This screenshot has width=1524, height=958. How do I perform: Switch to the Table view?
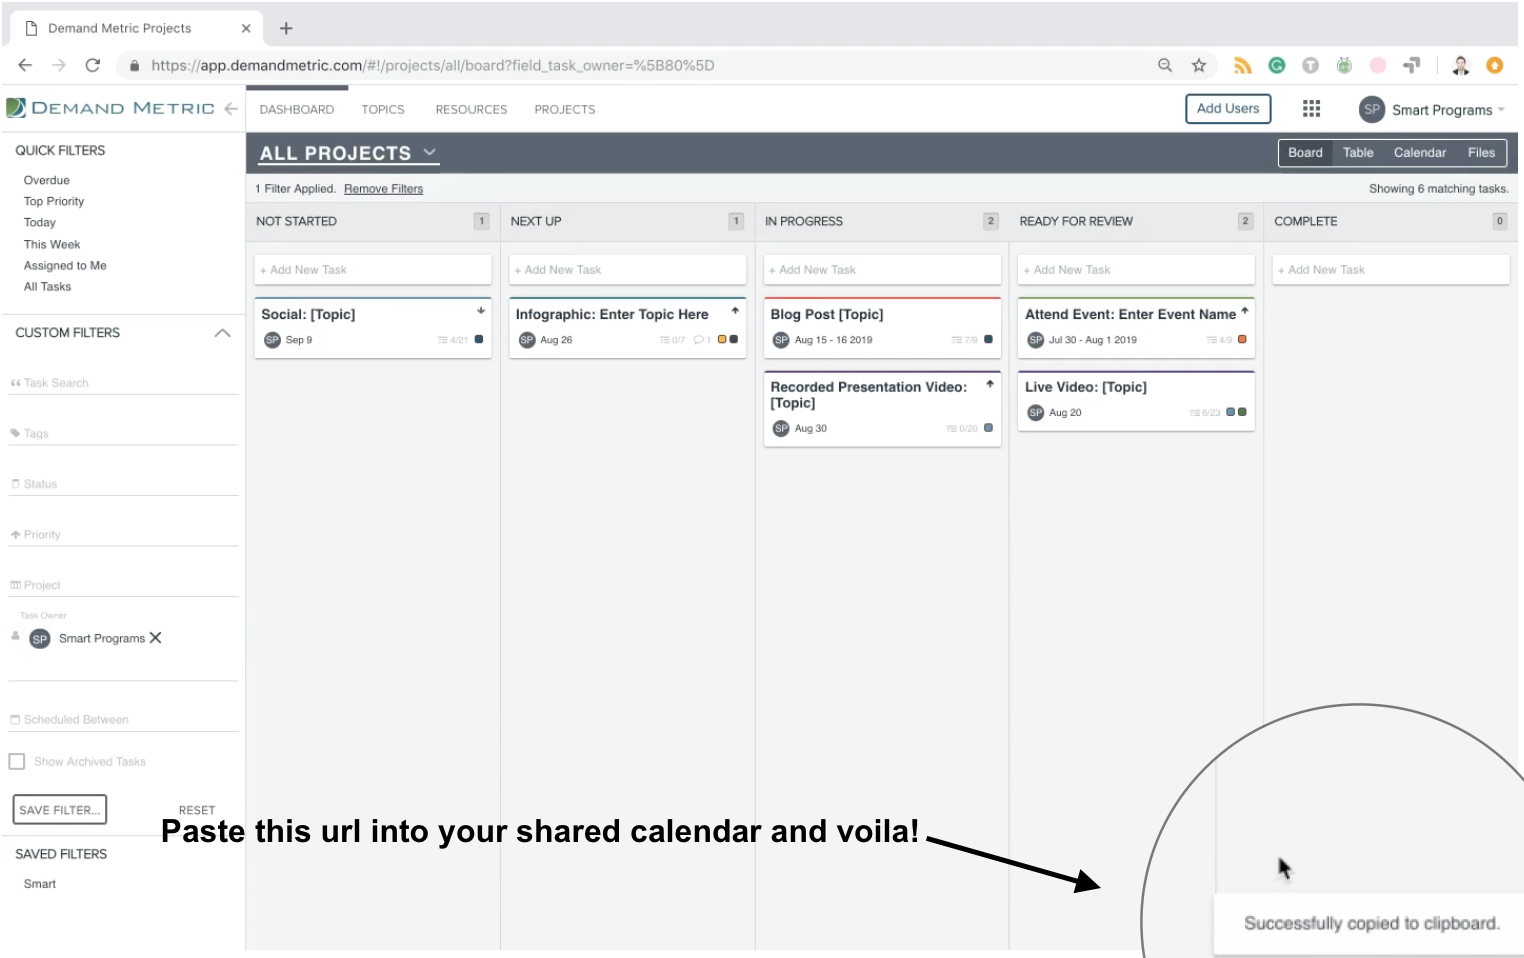pyautogui.click(x=1358, y=153)
